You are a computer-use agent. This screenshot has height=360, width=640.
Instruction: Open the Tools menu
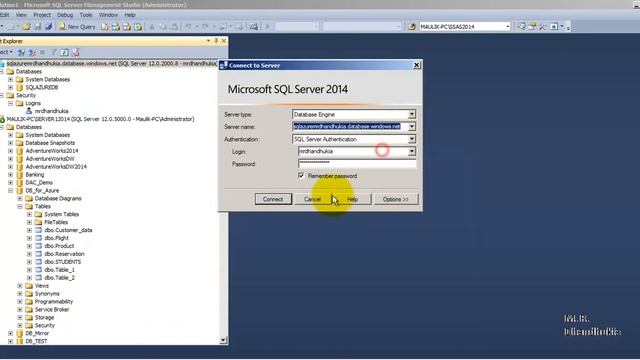(x=86, y=15)
